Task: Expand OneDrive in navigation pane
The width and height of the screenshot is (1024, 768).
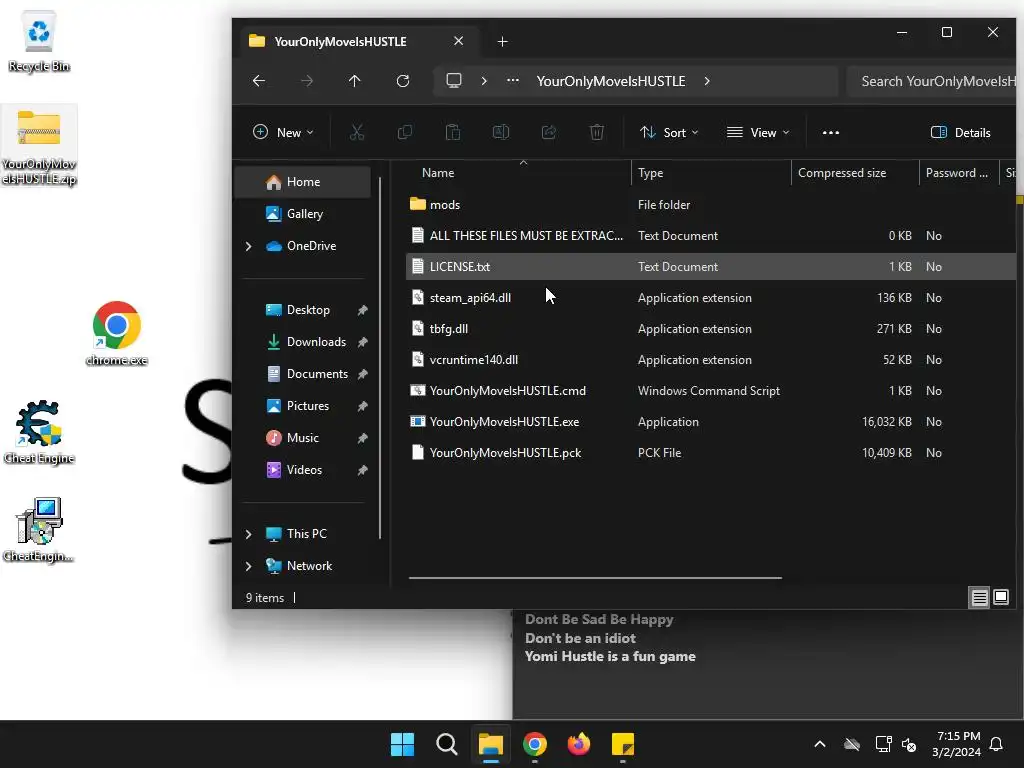Action: pyautogui.click(x=248, y=246)
